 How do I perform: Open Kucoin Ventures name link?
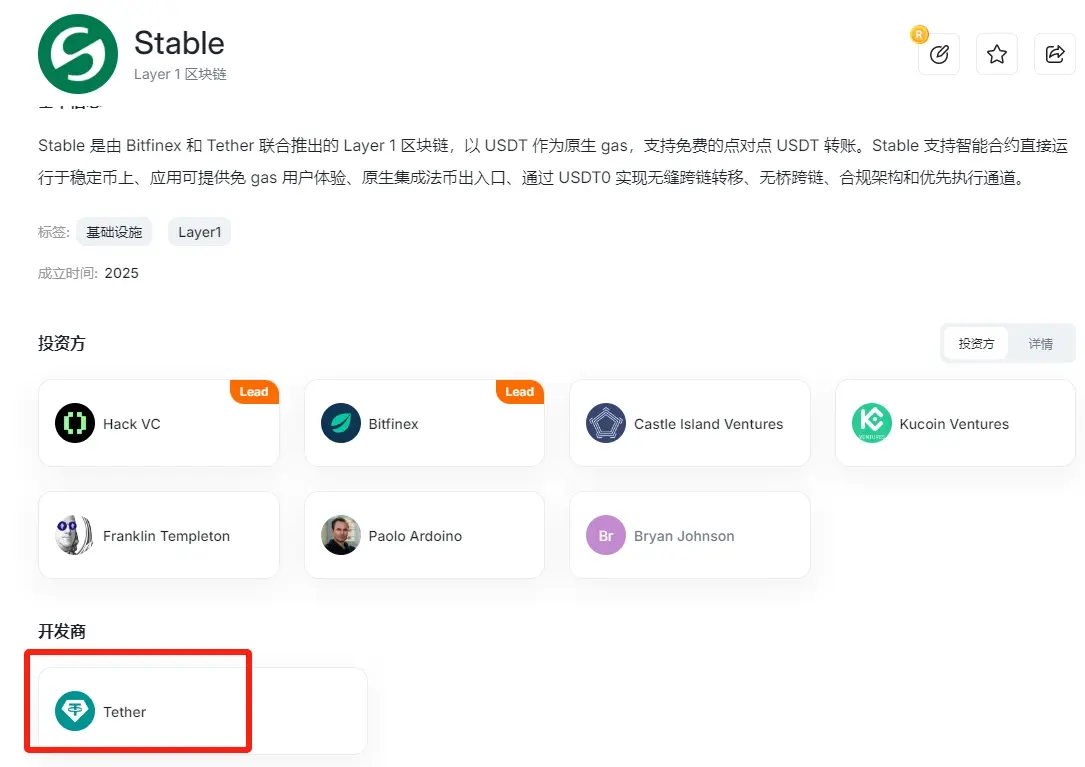(x=954, y=424)
